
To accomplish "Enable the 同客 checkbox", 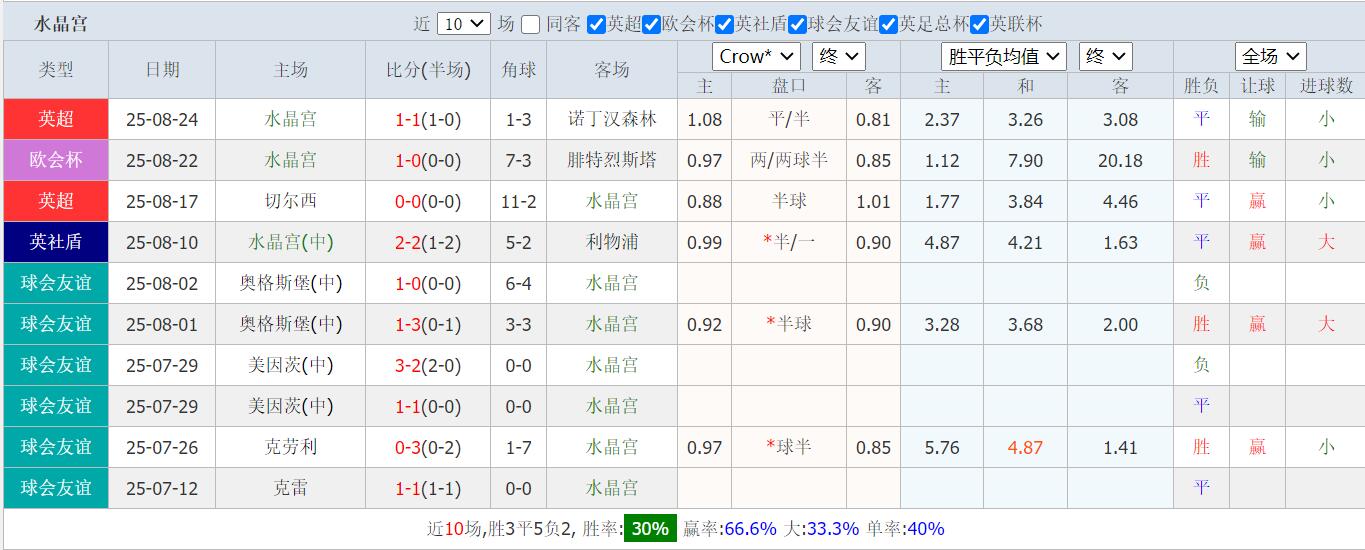I will click(531, 24).
